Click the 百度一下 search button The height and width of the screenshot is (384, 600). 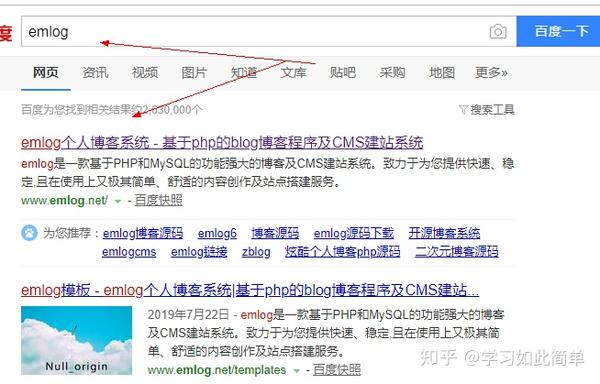558,31
